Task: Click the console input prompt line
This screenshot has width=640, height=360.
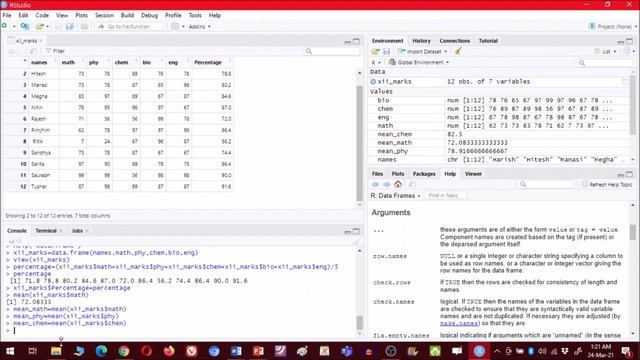Action: tap(180, 331)
